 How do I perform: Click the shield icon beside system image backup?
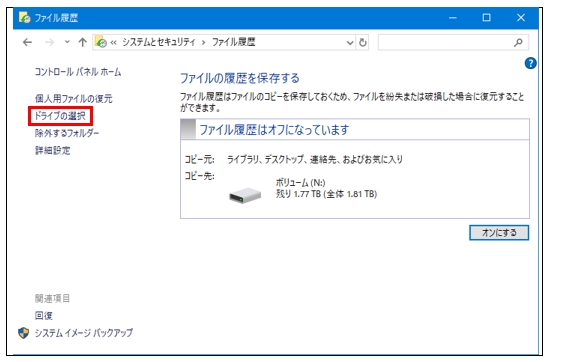tap(23, 333)
